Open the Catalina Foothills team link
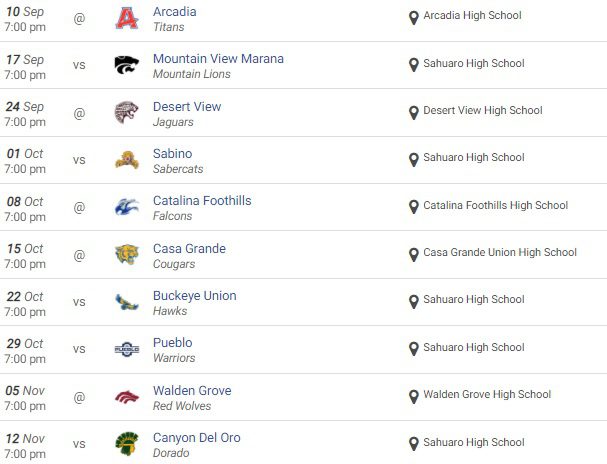607x464 pixels. (x=202, y=201)
